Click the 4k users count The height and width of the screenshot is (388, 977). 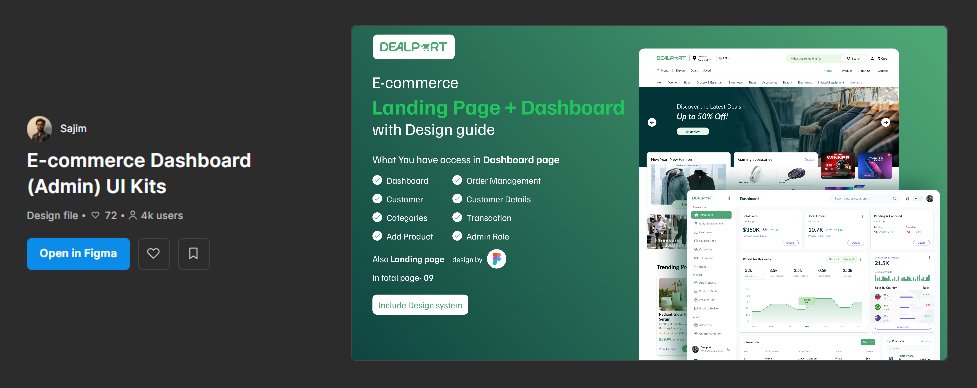(156, 215)
